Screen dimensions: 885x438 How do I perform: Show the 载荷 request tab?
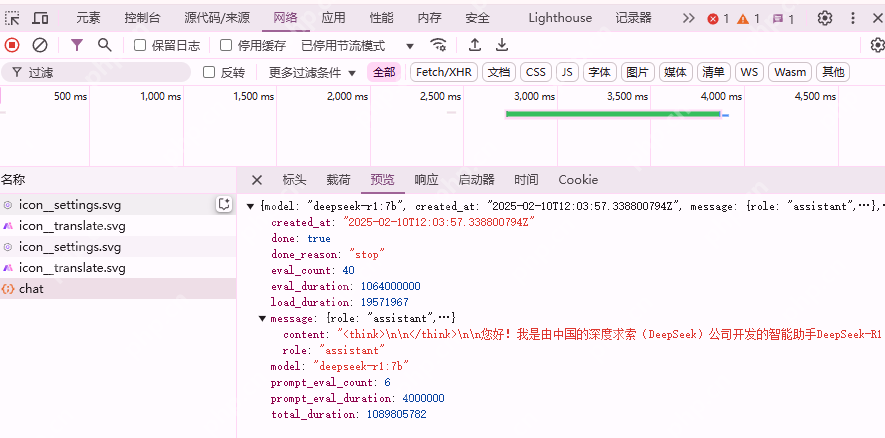[338, 180]
